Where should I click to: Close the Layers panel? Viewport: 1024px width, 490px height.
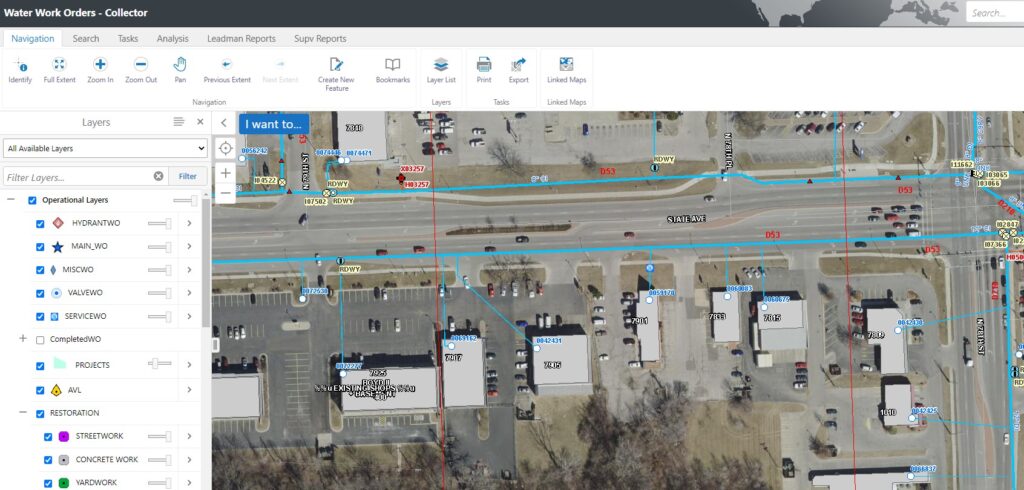point(200,122)
